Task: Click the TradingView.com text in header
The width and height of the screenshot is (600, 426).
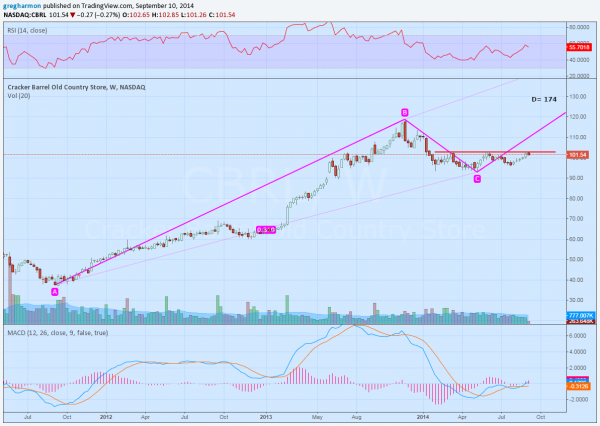Action: coord(109,6)
